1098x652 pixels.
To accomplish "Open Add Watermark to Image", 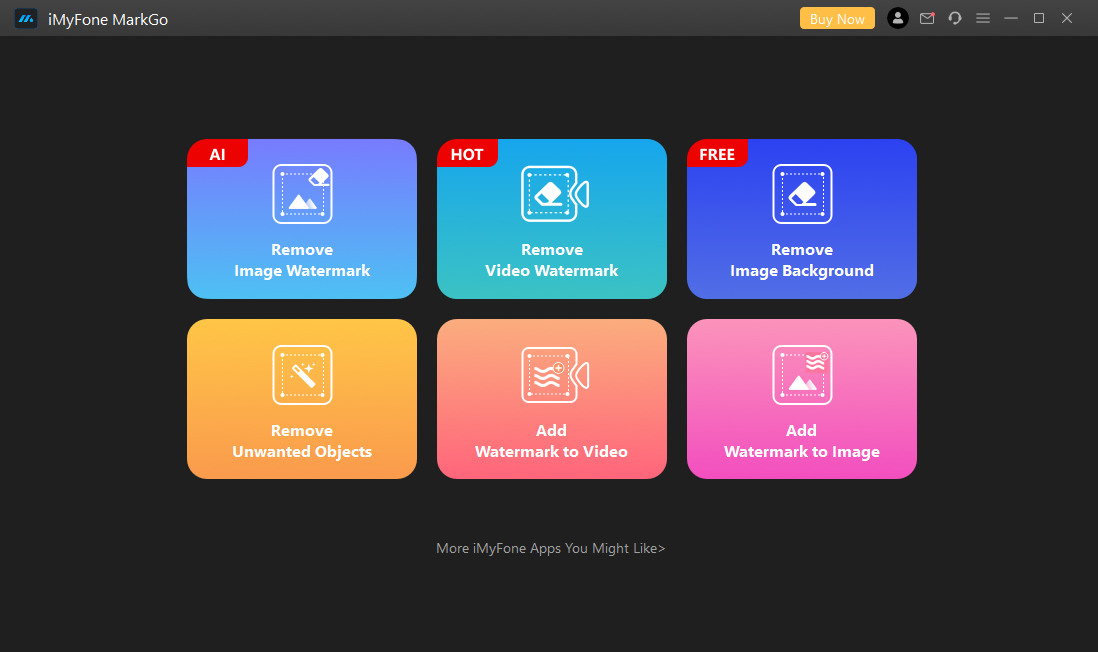I will click(x=801, y=399).
